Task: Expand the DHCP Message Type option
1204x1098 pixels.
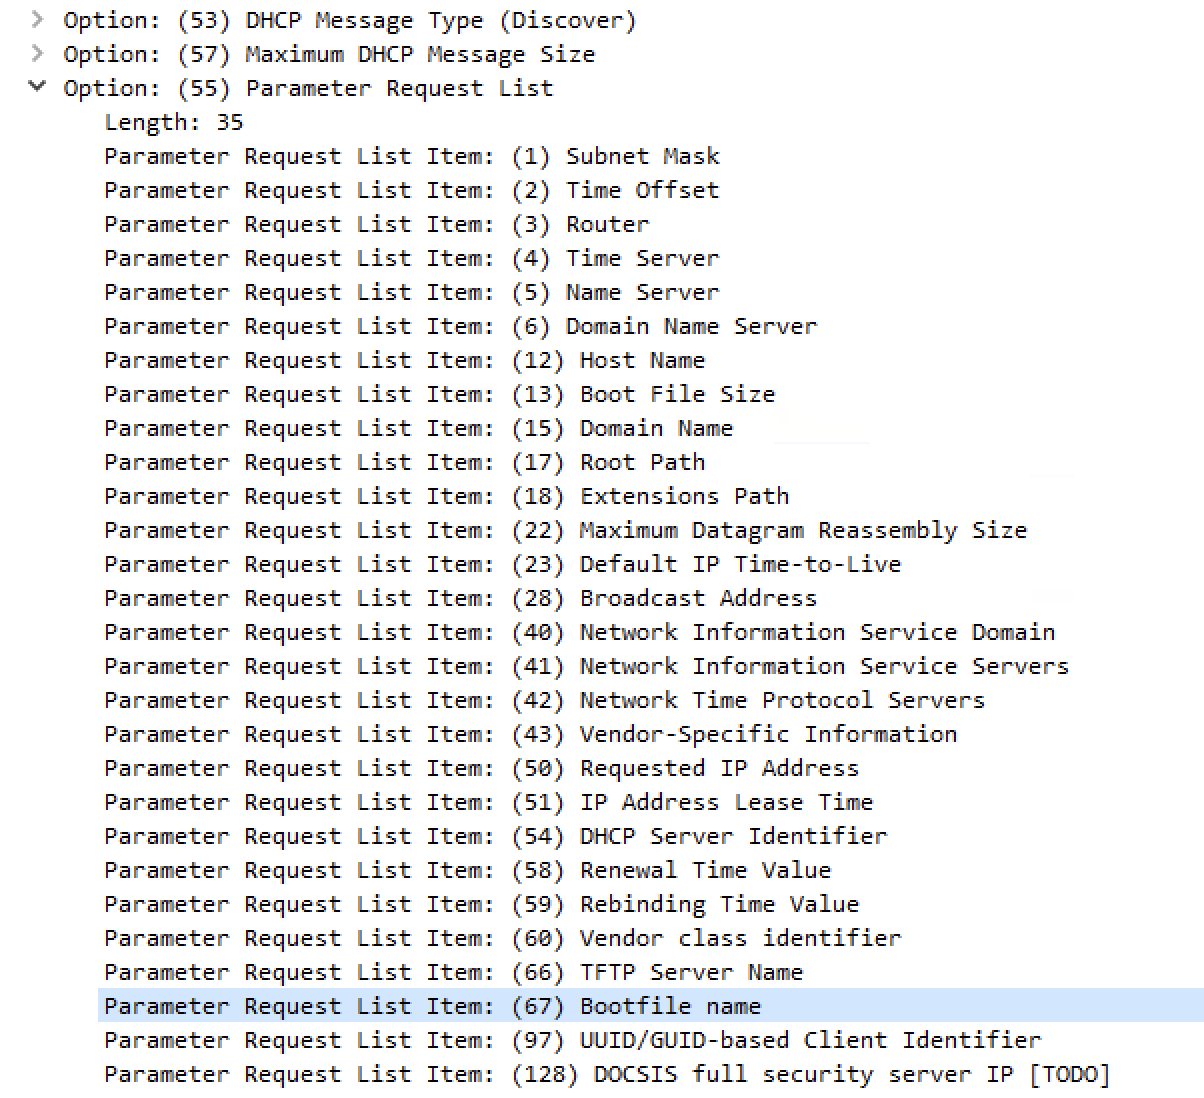Action: (x=37, y=20)
